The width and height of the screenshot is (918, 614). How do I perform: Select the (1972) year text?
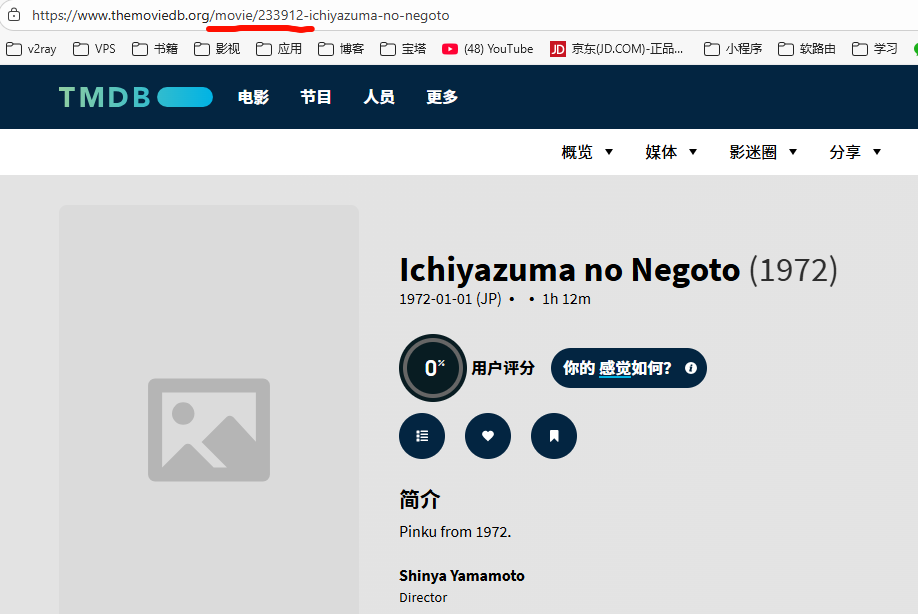(x=793, y=270)
